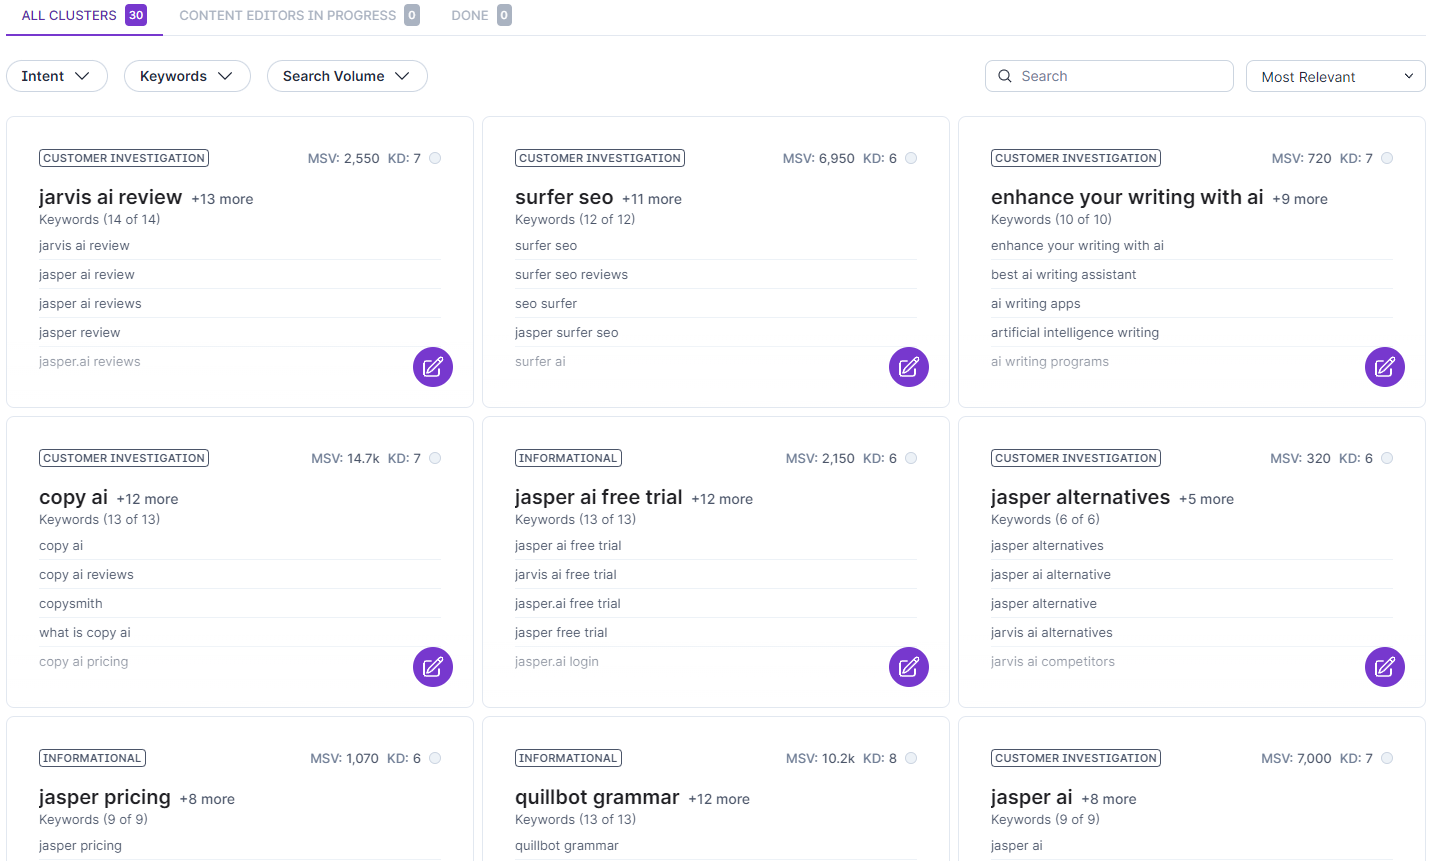Click the search magnifier icon

click(1005, 76)
